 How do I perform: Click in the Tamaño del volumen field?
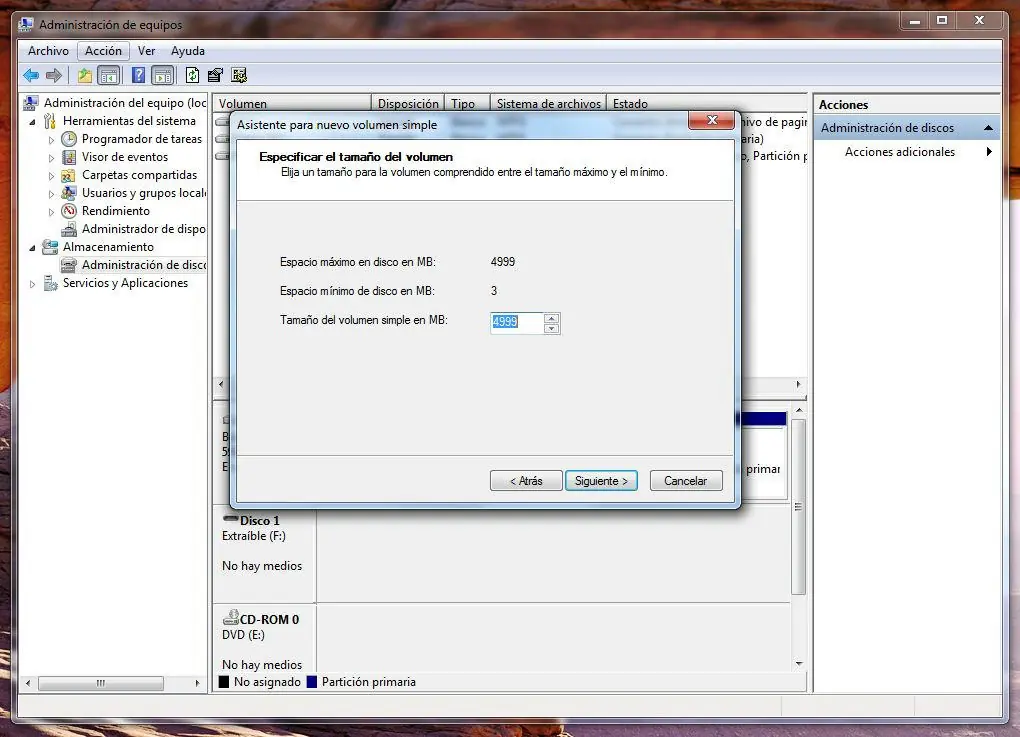(516, 322)
